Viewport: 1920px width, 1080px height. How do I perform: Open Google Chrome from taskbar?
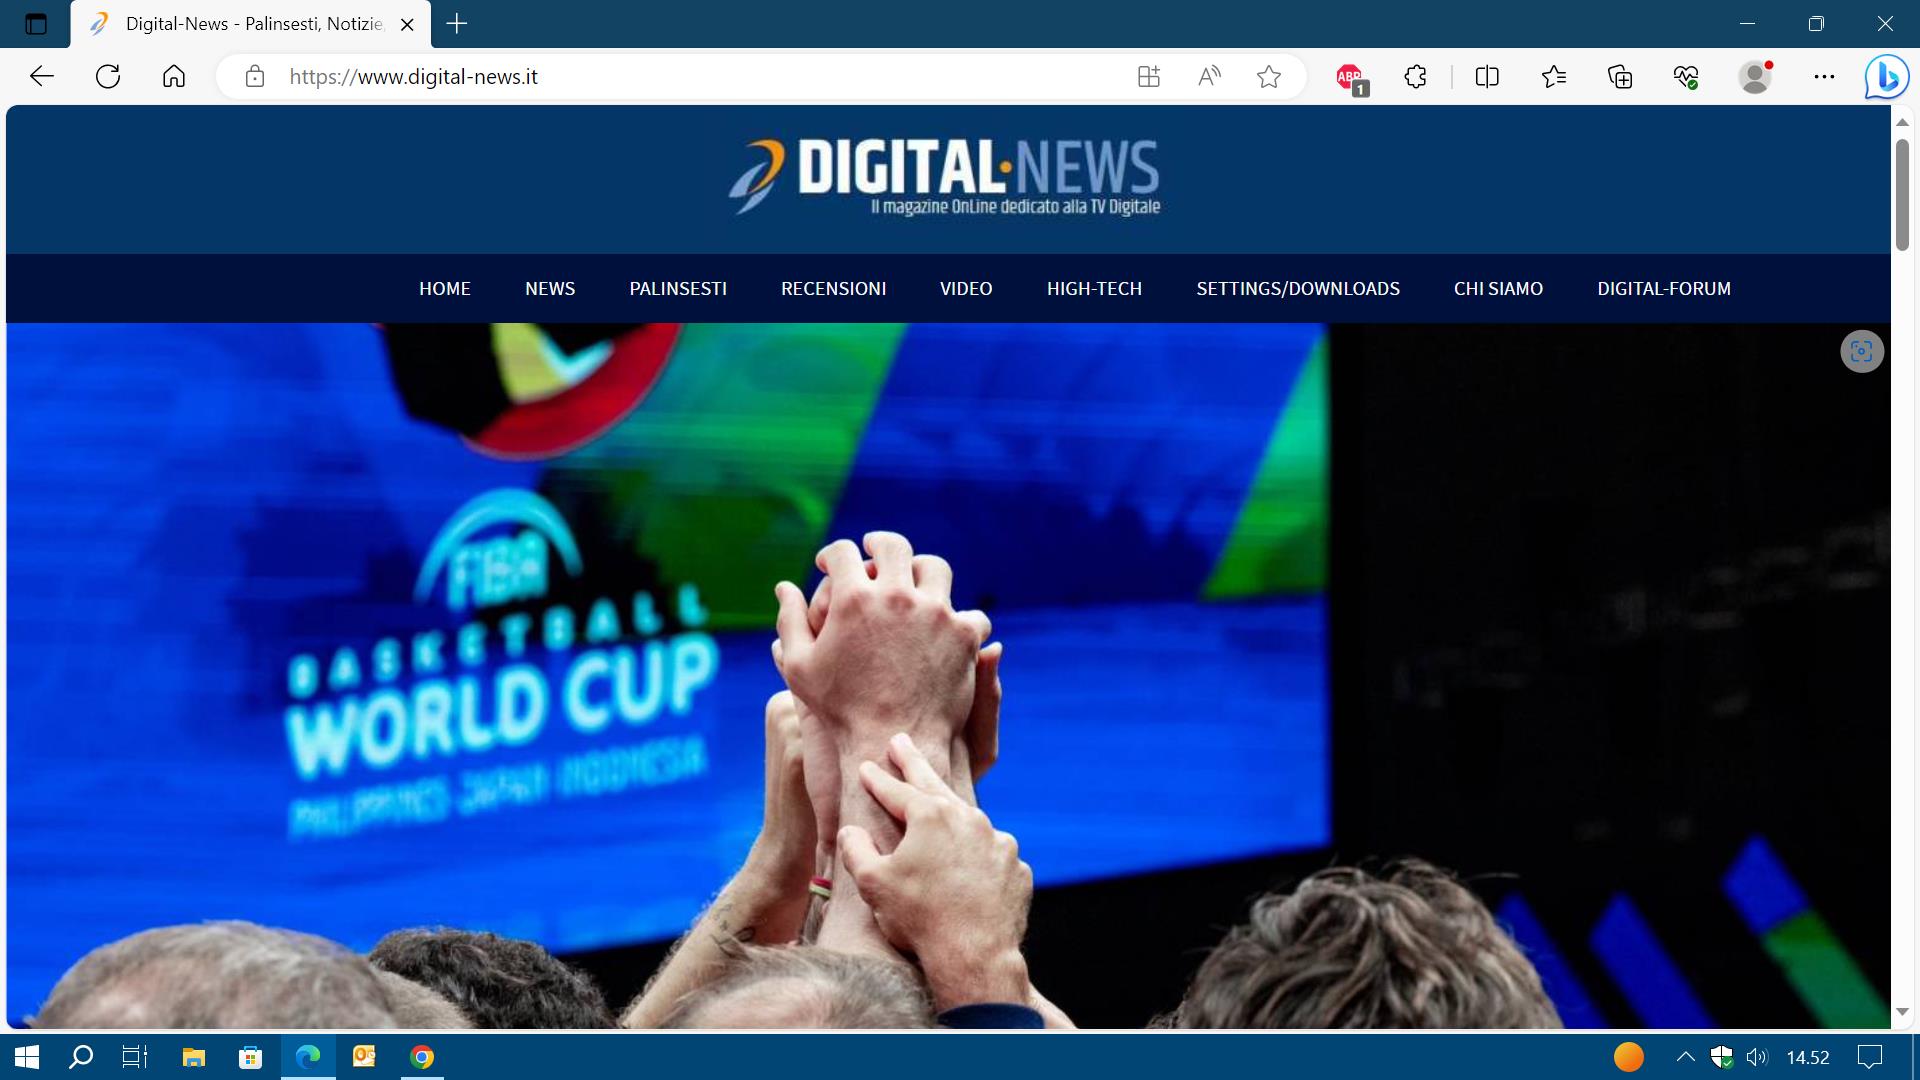[422, 1057]
